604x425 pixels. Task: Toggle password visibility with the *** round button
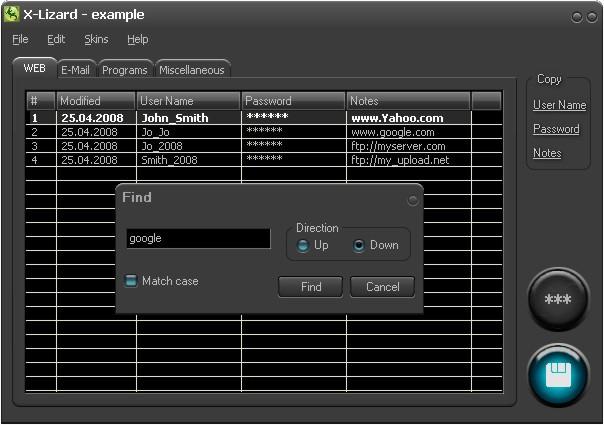click(x=558, y=299)
